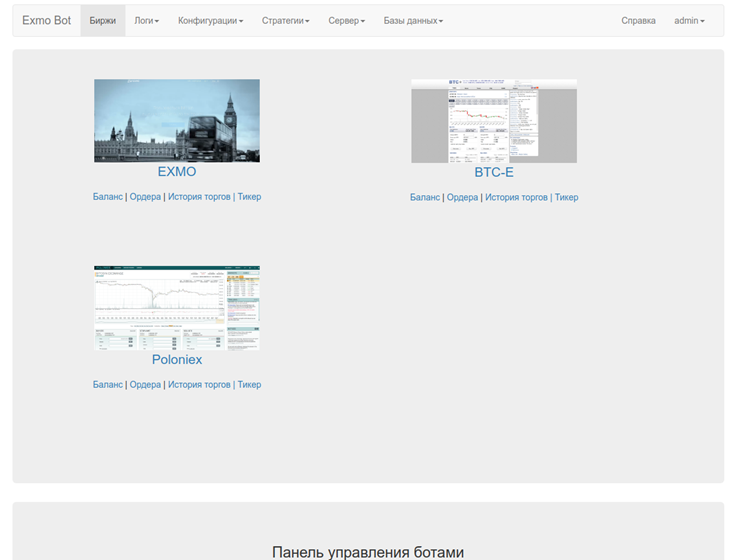Expand the Логи dropdown menu

click(x=146, y=21)
